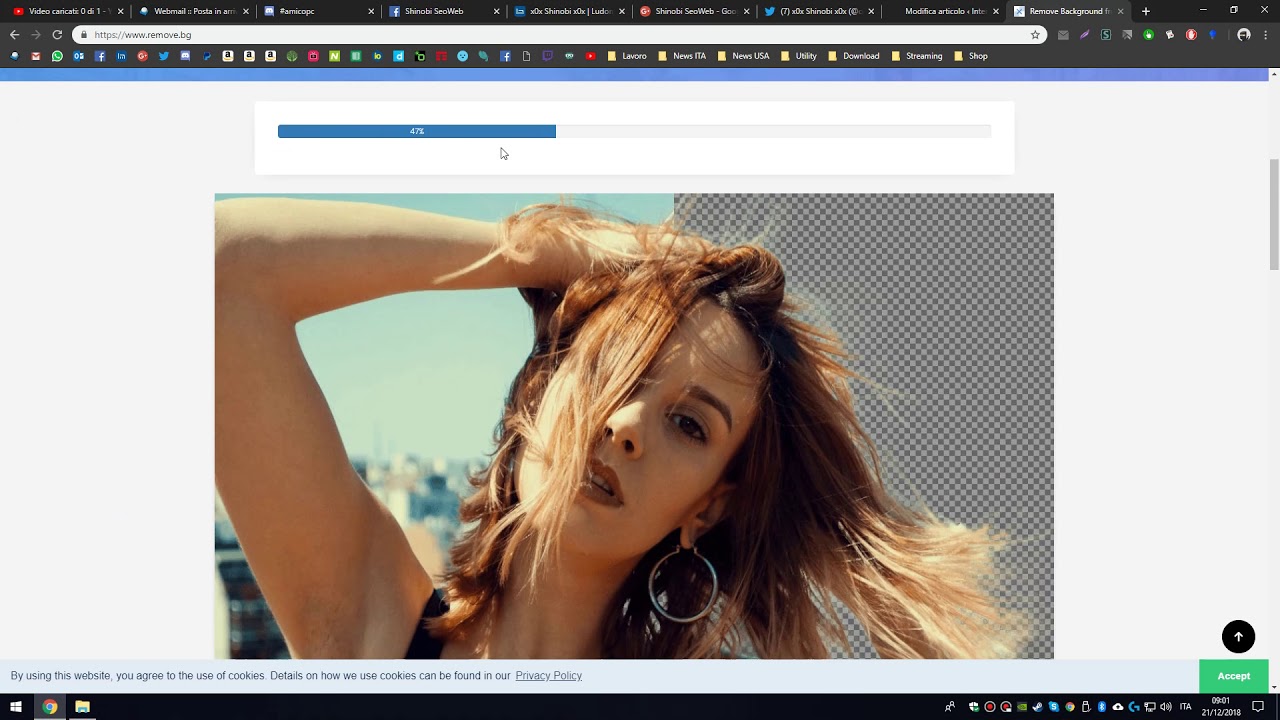The width and height of the screenshot is (1280, 720).
Task: Expand the Utility bookmarks folder
Action: [x=798, y=56]
